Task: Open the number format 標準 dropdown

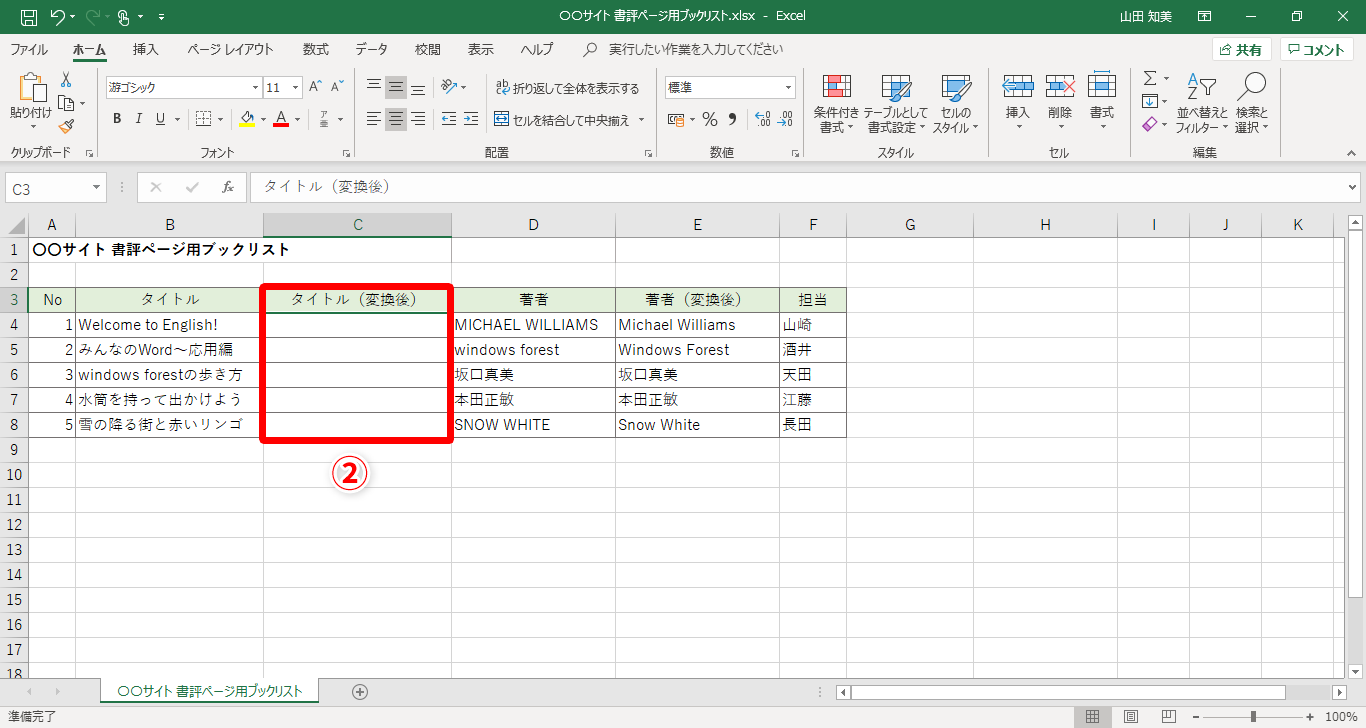Action: (788, 87)
